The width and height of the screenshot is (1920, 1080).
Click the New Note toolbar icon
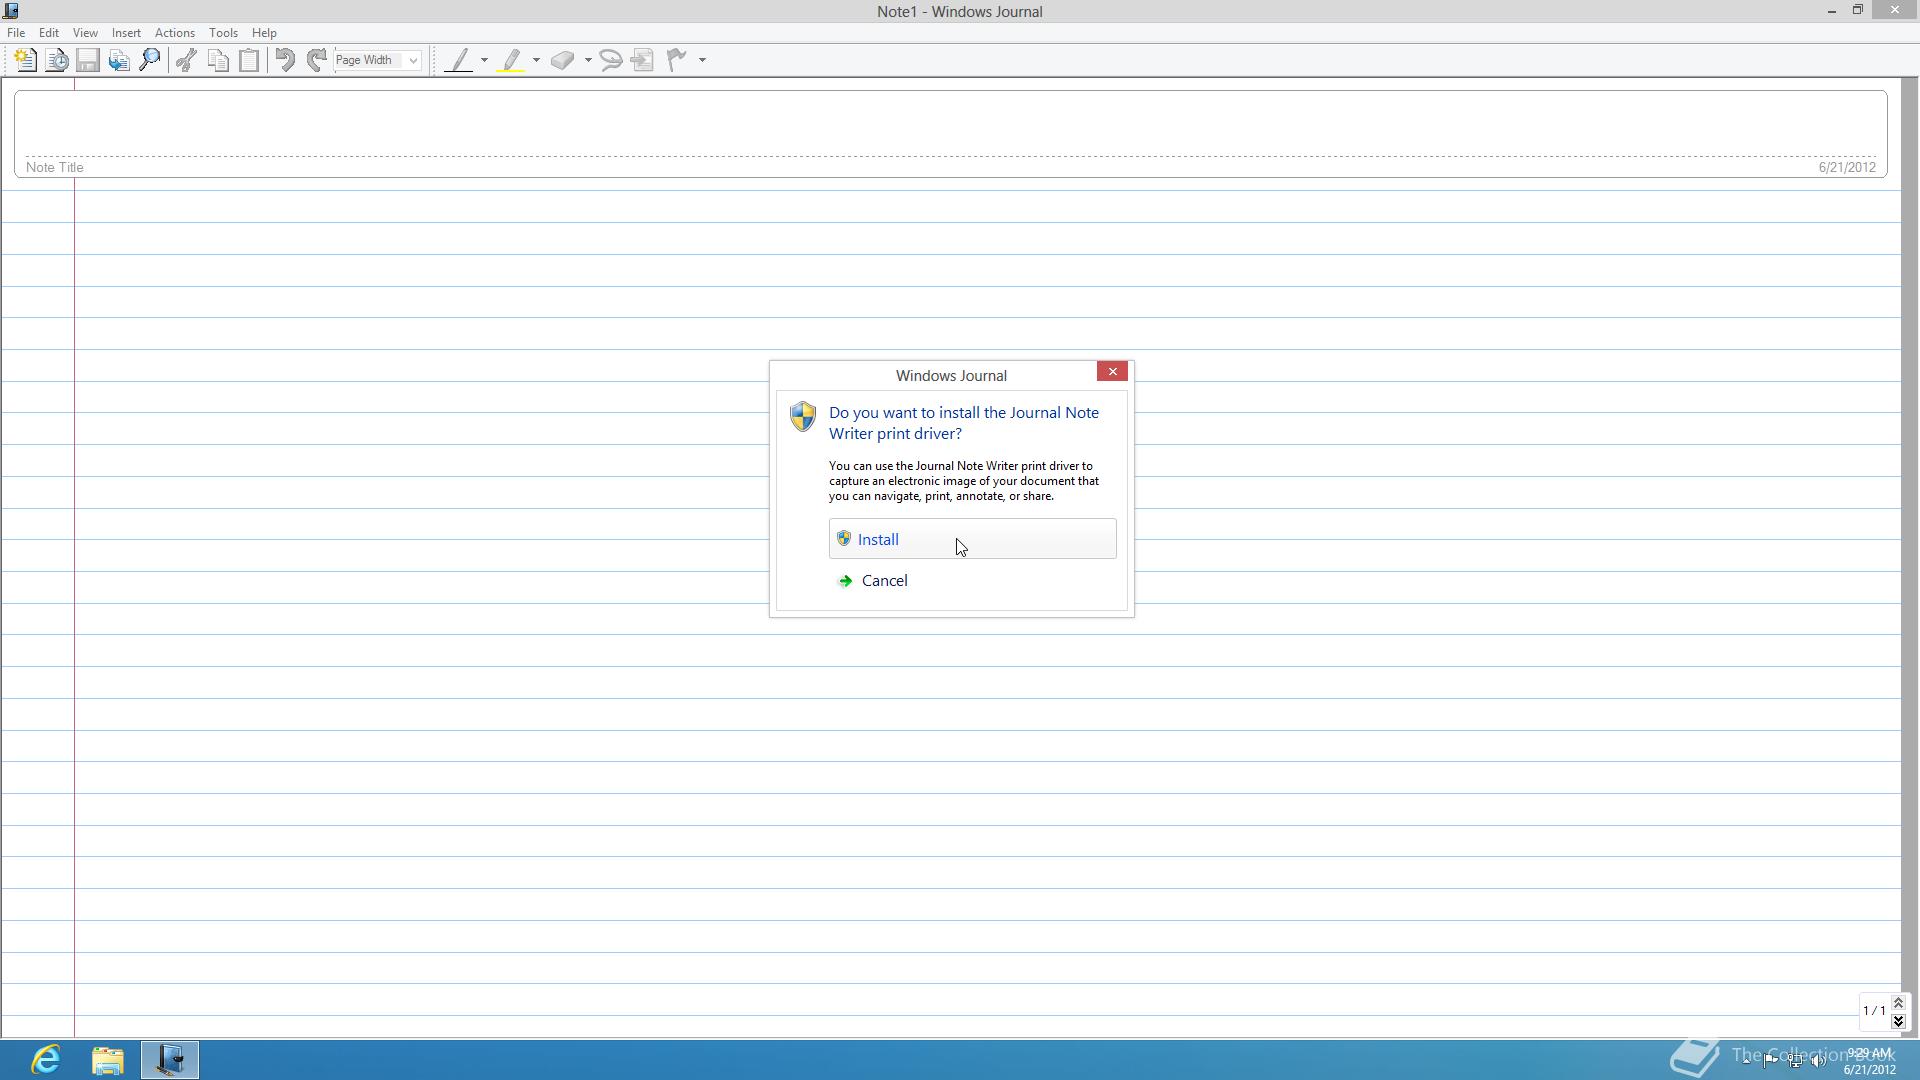point(26,60)
